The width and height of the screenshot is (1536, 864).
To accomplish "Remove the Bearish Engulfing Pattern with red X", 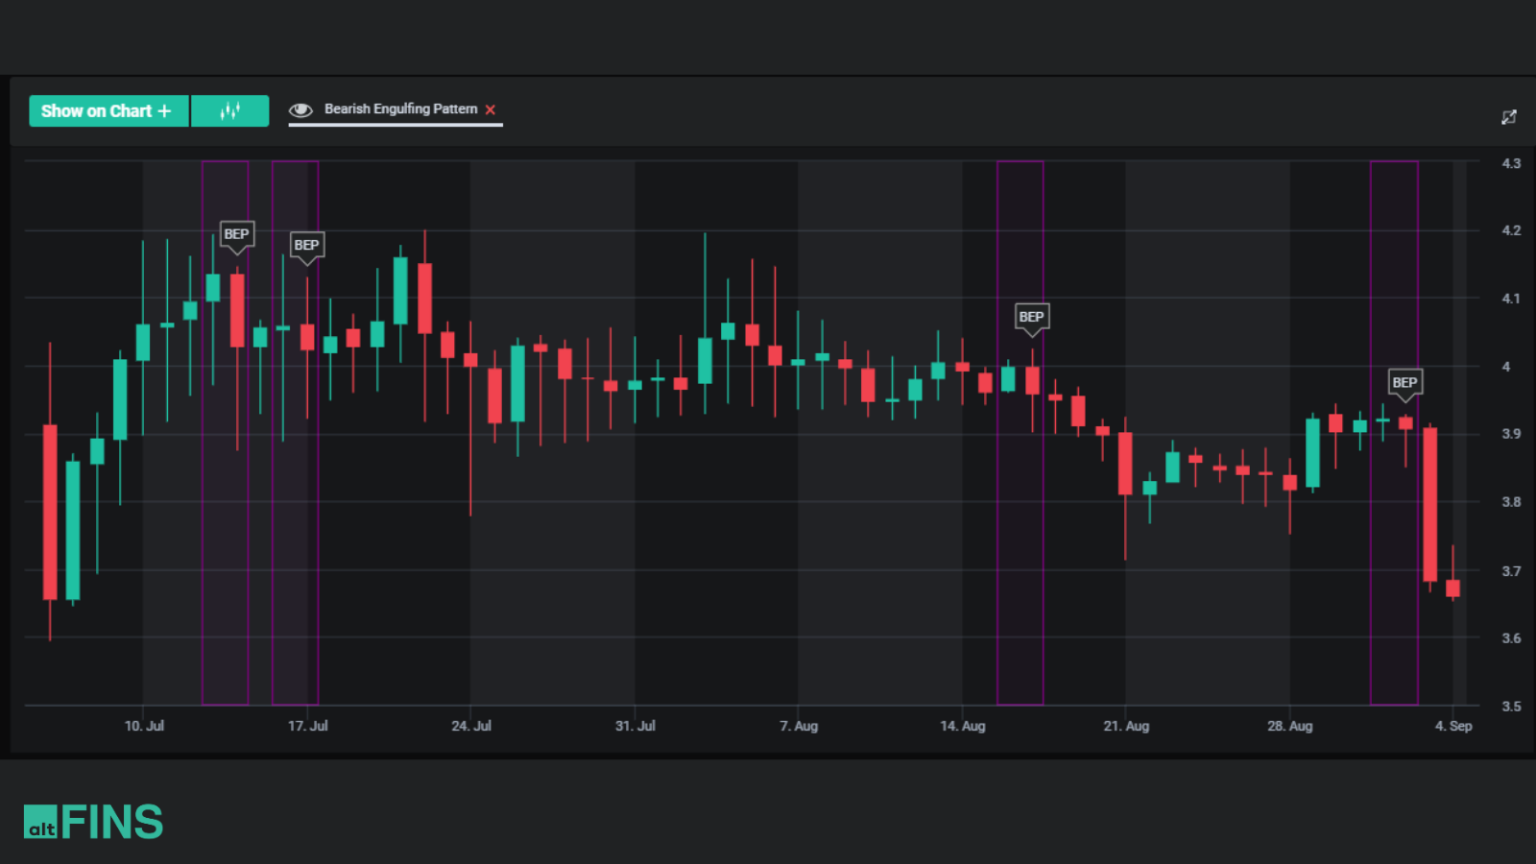I will pos(490,110).
